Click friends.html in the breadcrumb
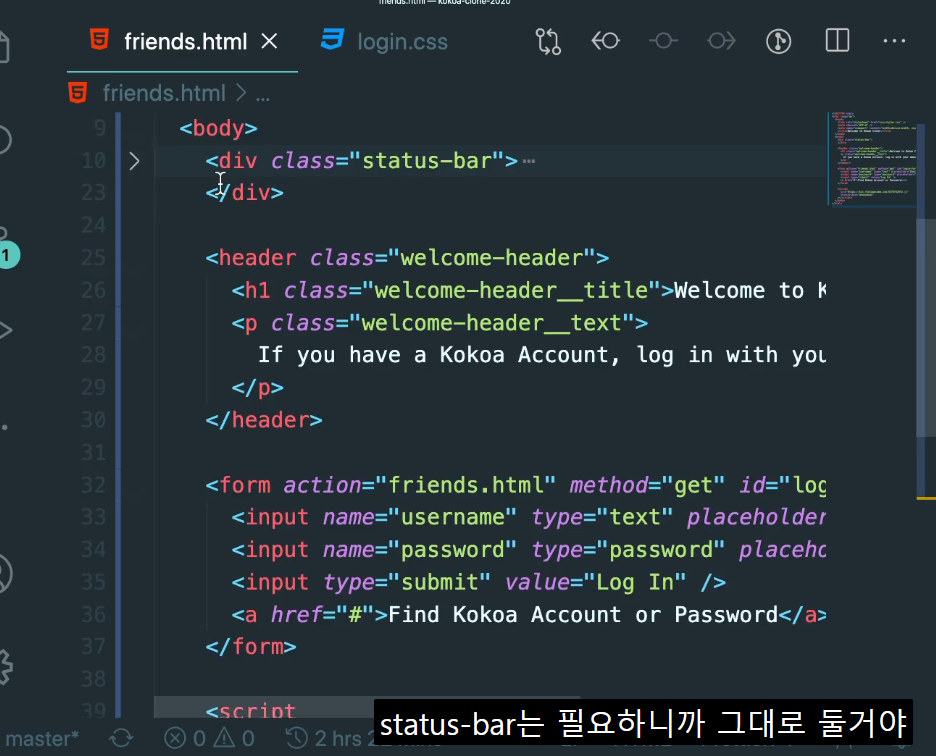This screenshot has width=936, height=756. click(x=164, y=93)
